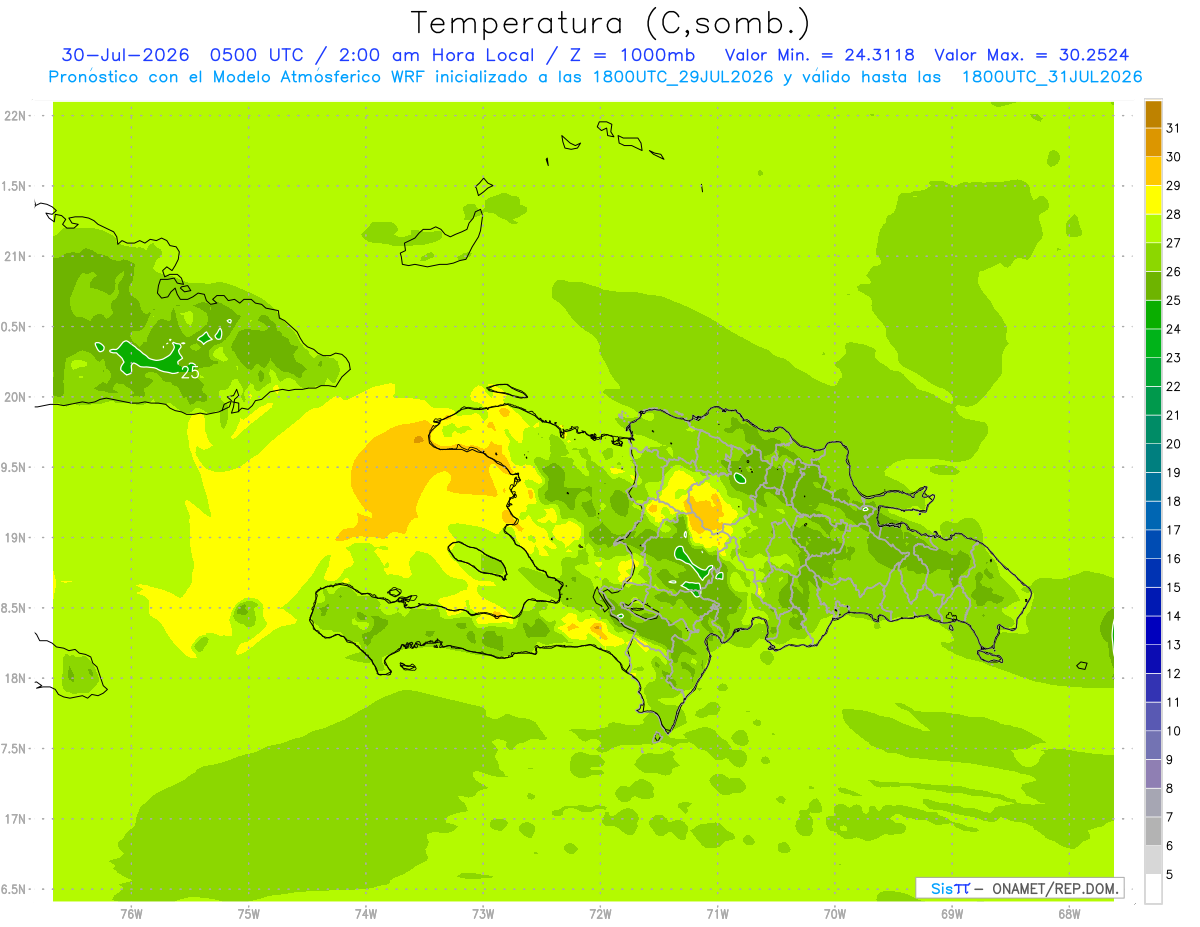Click the "21N" latitude label
Viewport: 1200px width, 927px height.
click(15, 257)
